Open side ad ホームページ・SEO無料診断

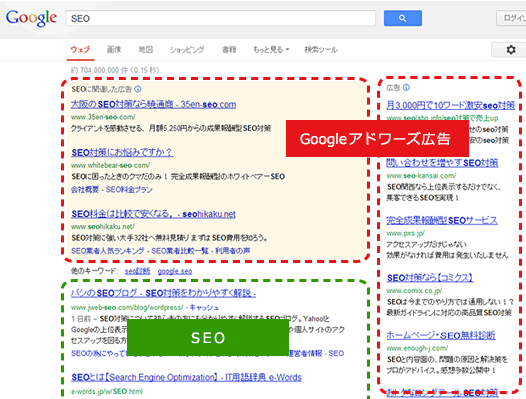coord(441,335)
